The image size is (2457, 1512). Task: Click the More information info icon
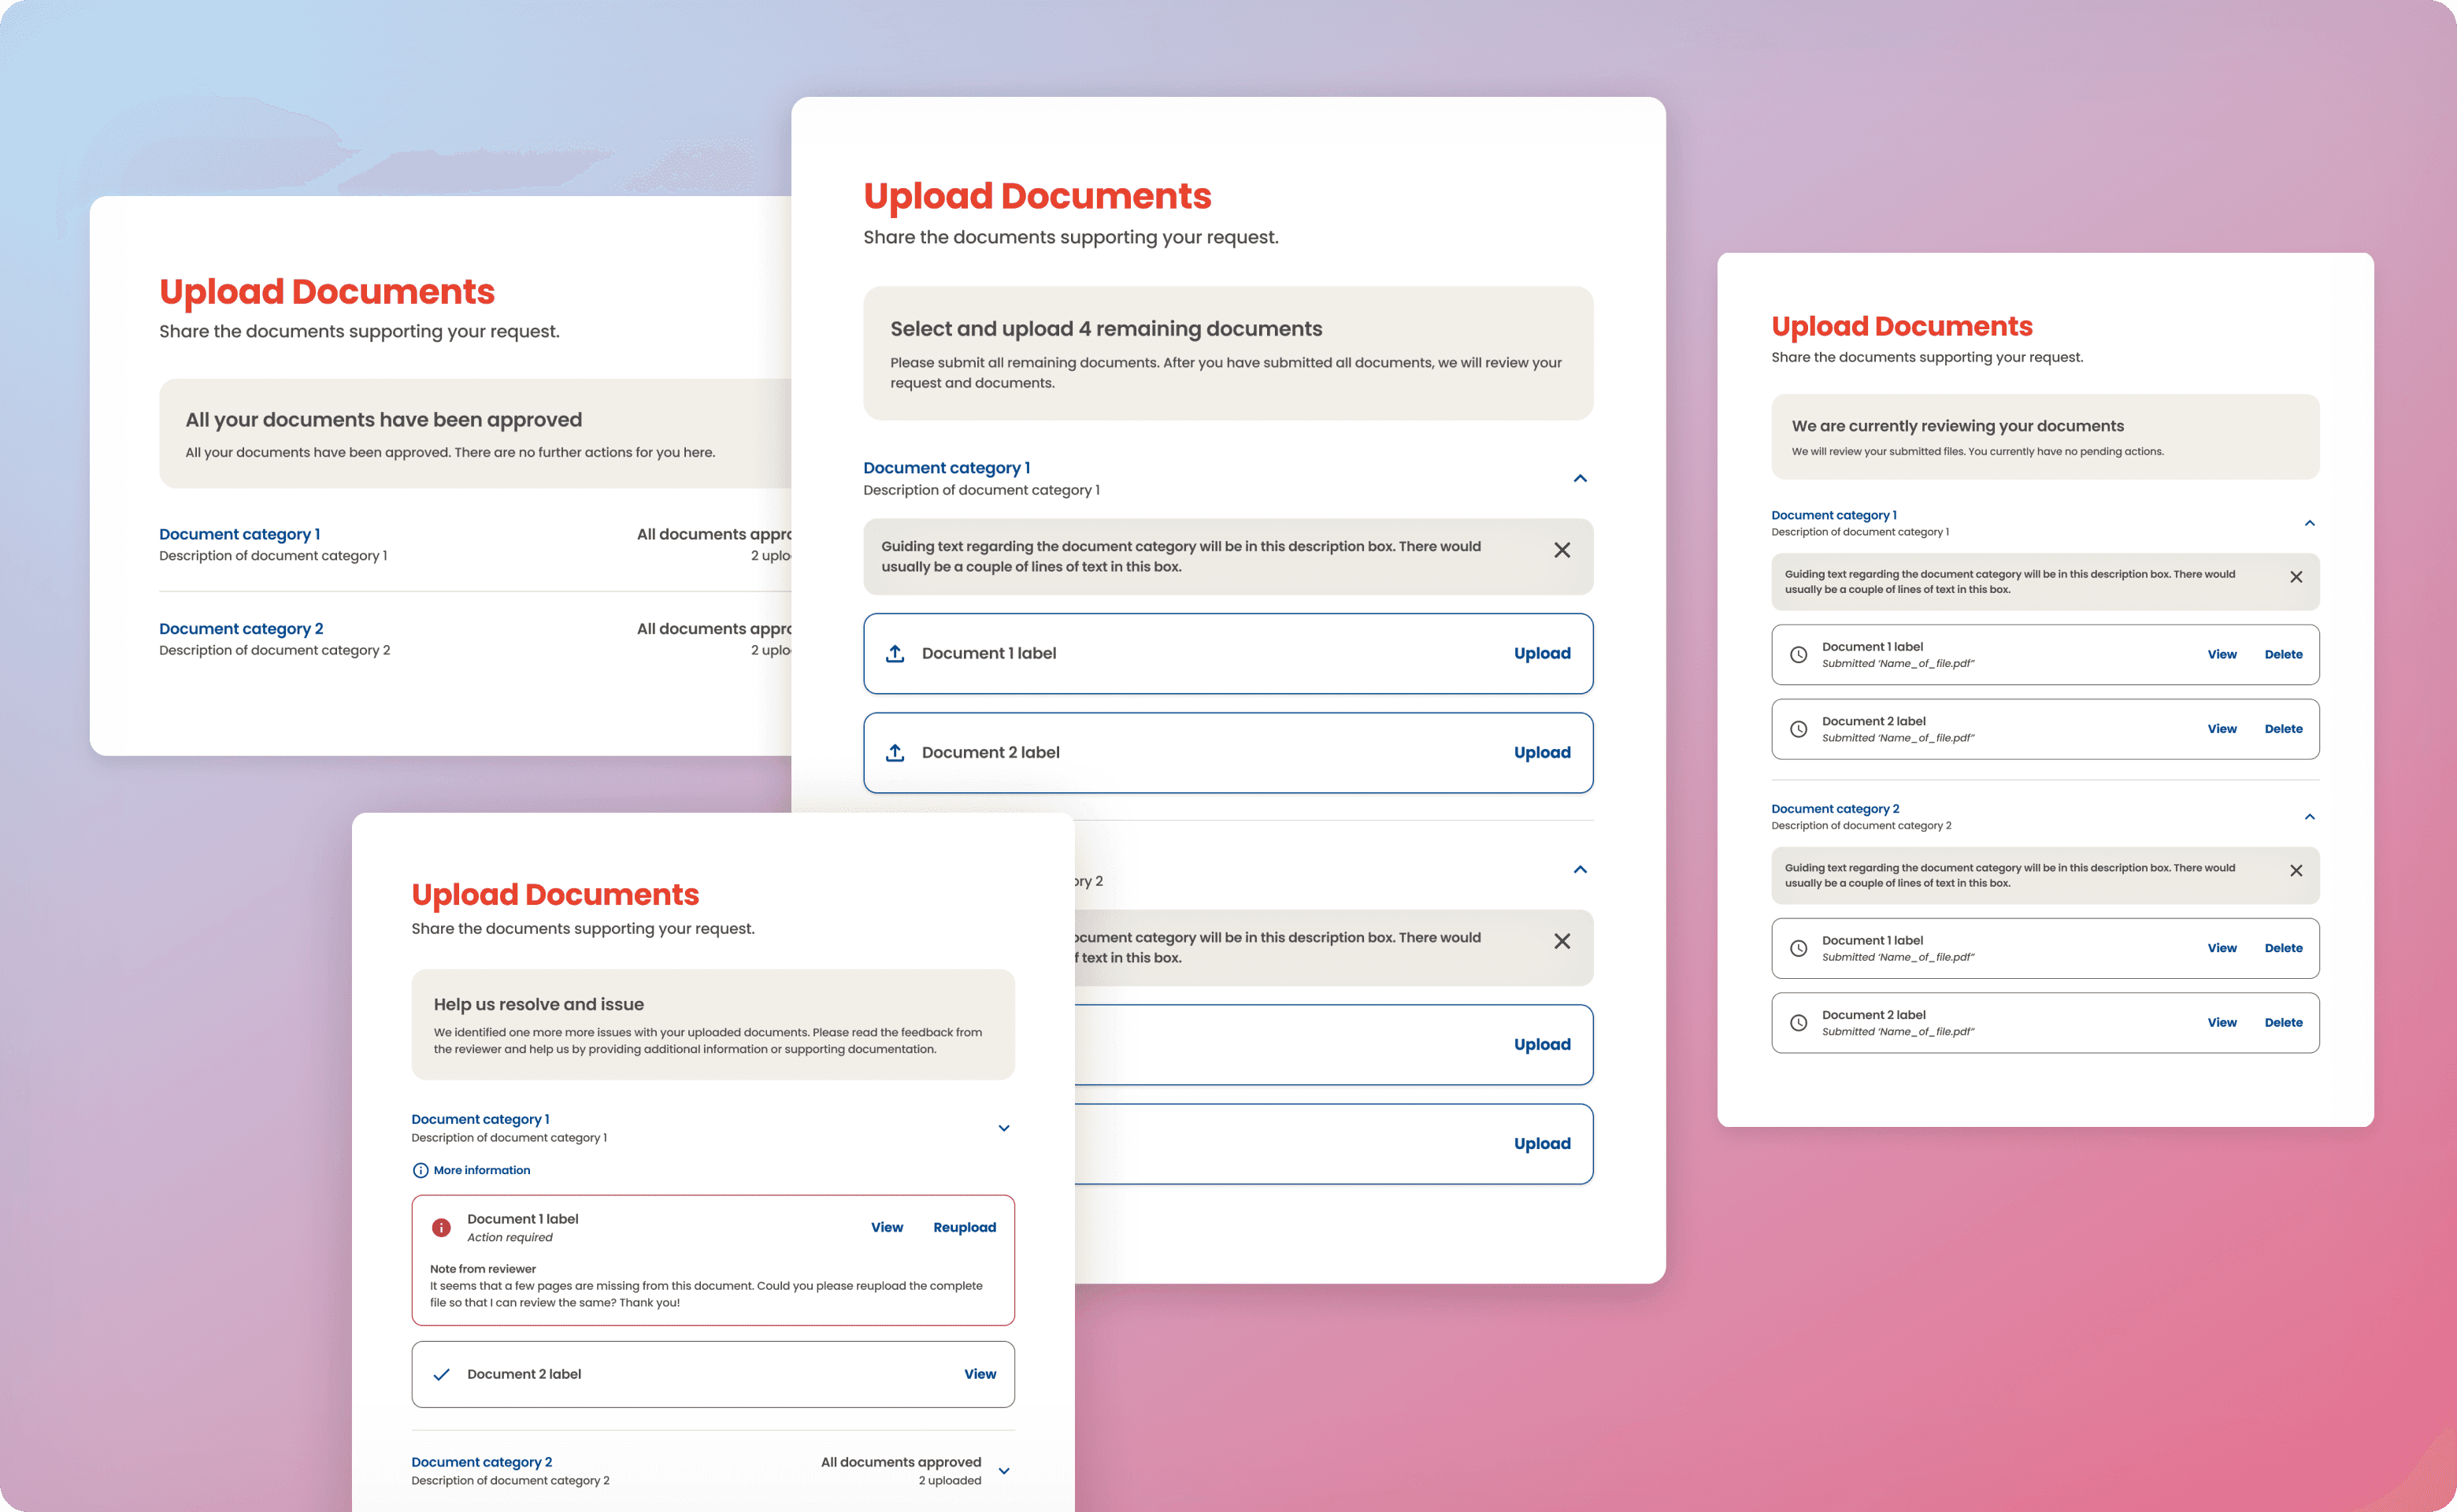point(420,1170)
